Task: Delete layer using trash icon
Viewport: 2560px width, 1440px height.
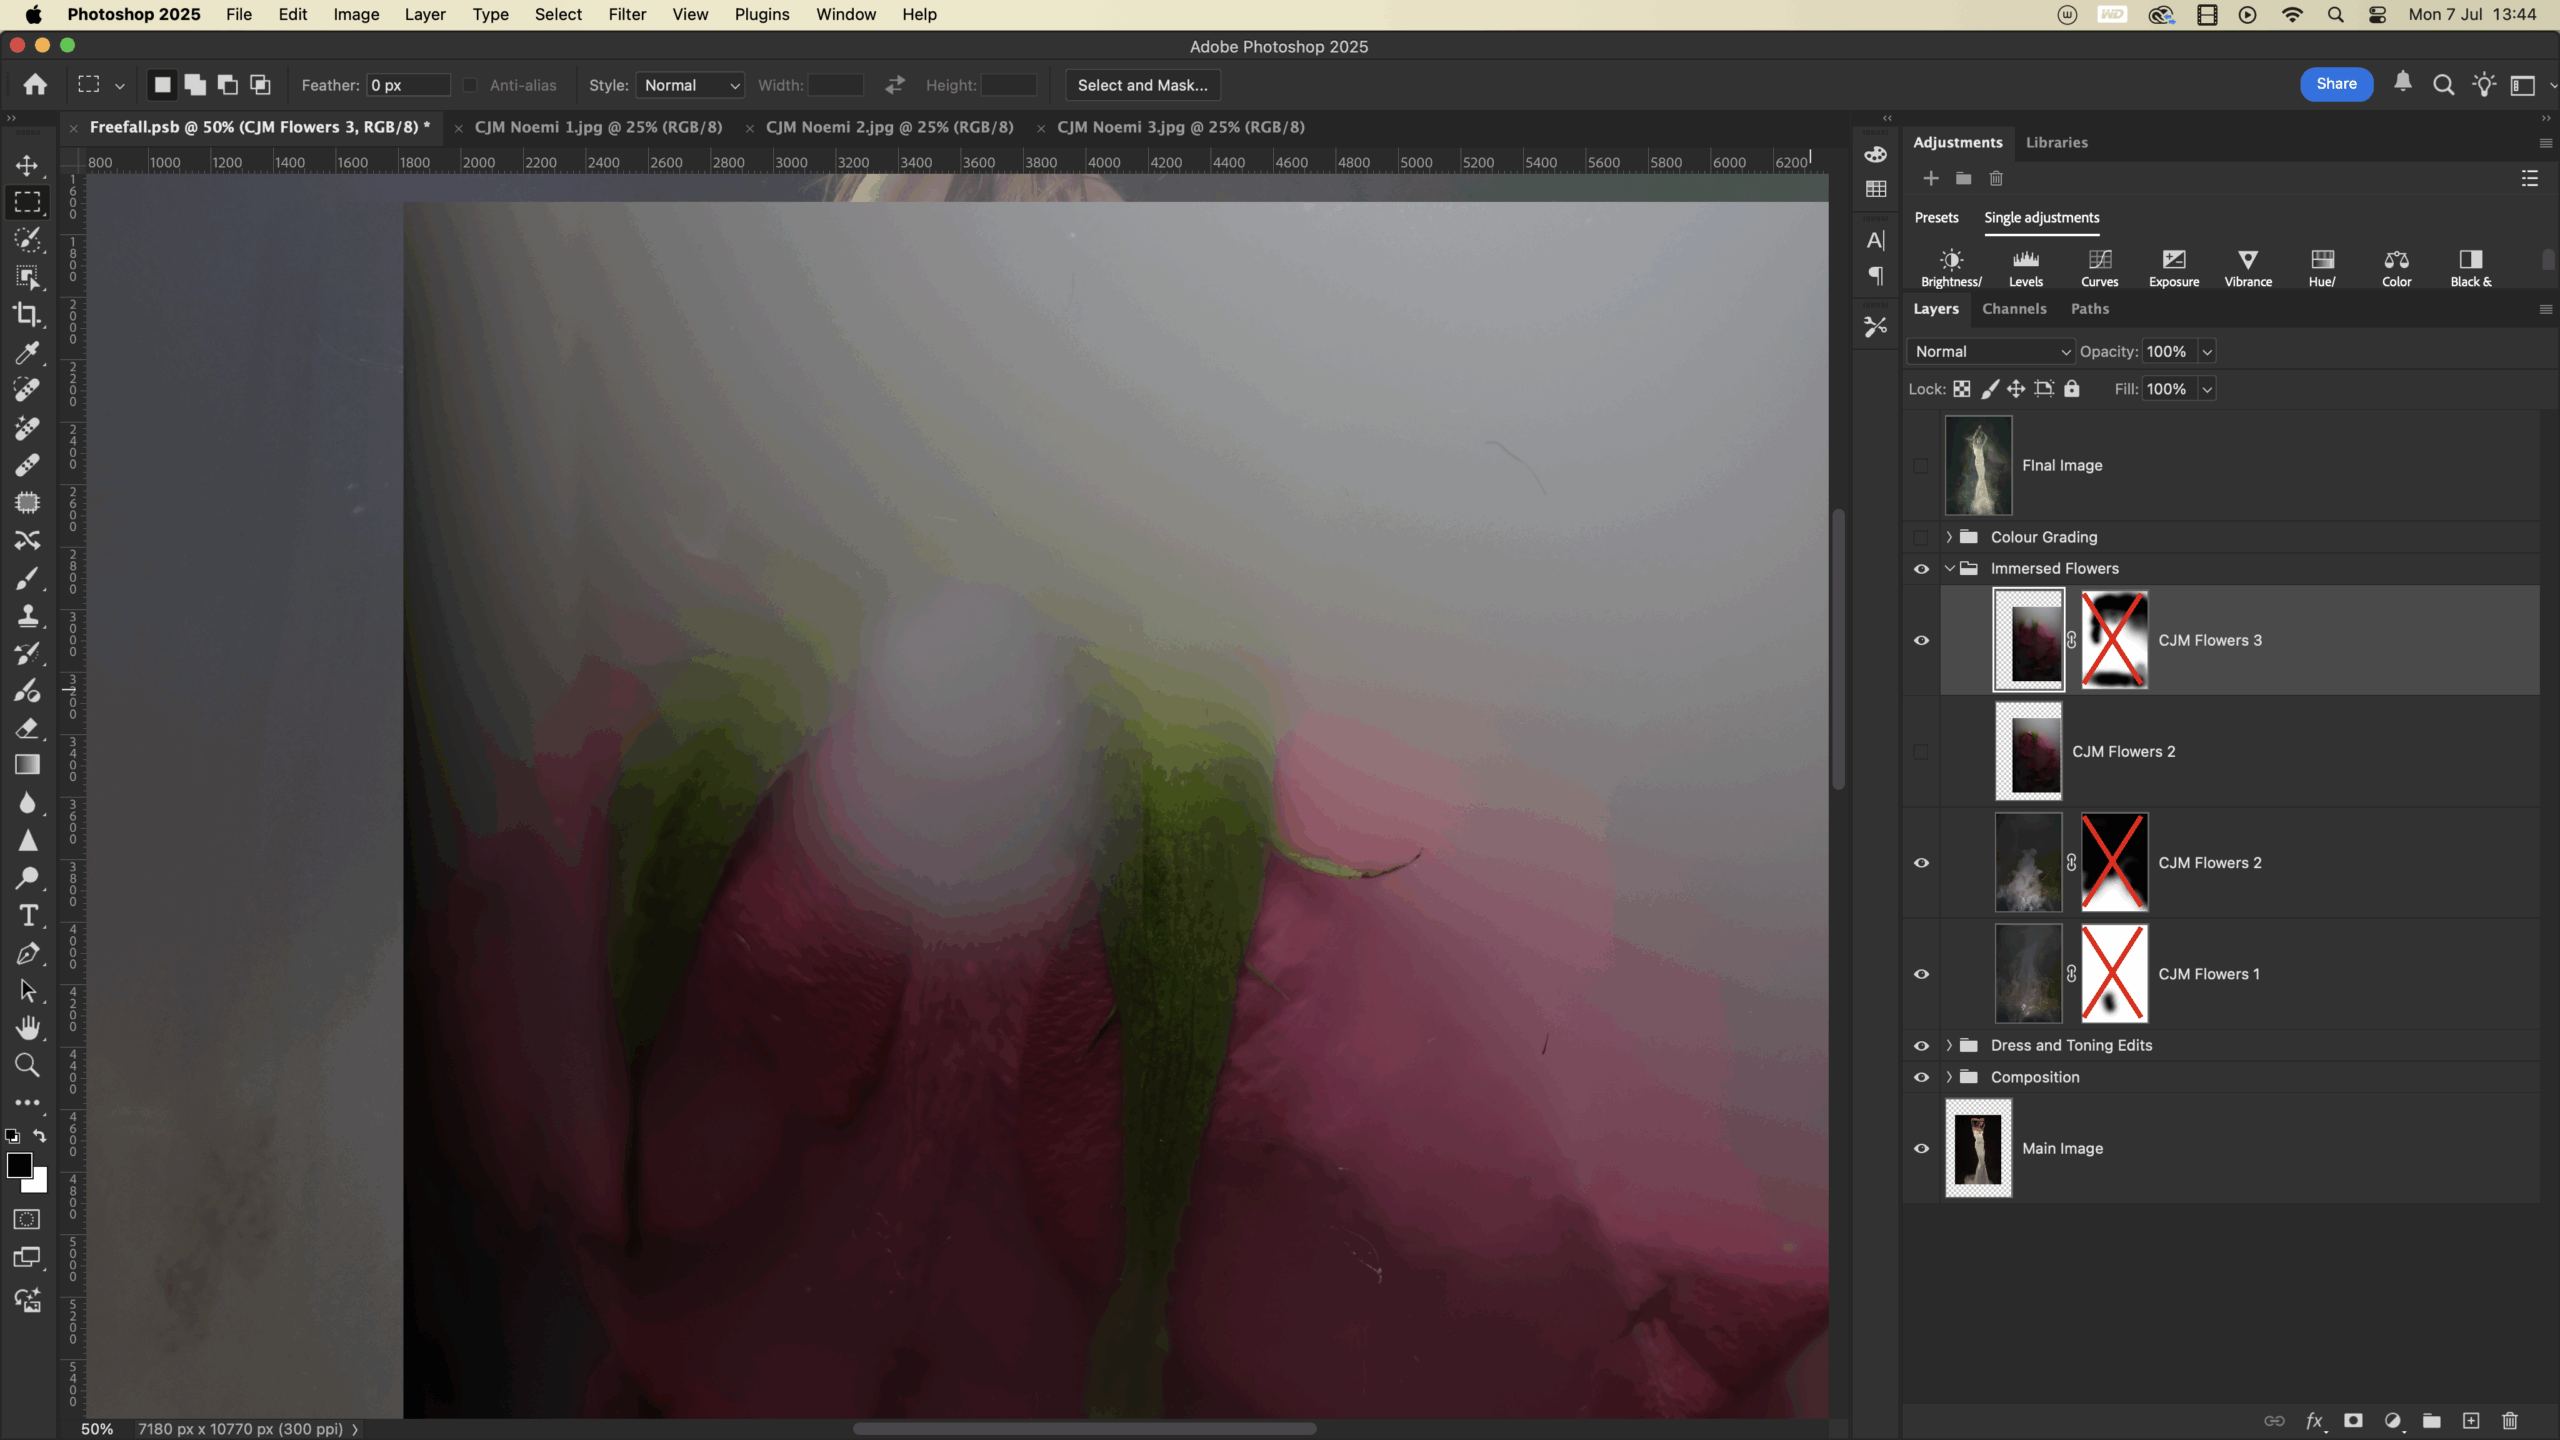Action: click(2509, 1421)
